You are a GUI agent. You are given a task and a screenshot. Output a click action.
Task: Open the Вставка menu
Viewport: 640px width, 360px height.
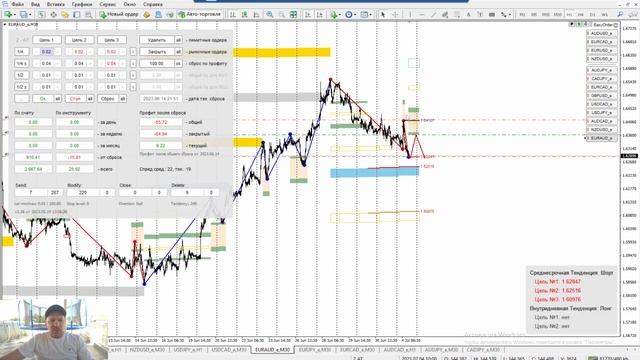point(56,4)
